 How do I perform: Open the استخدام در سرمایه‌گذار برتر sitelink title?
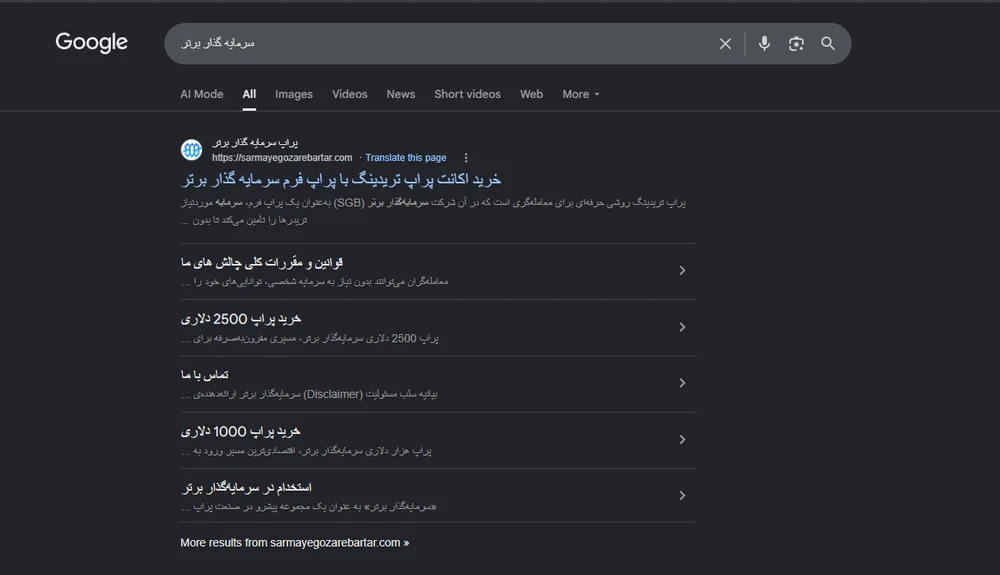pos(246,488)
